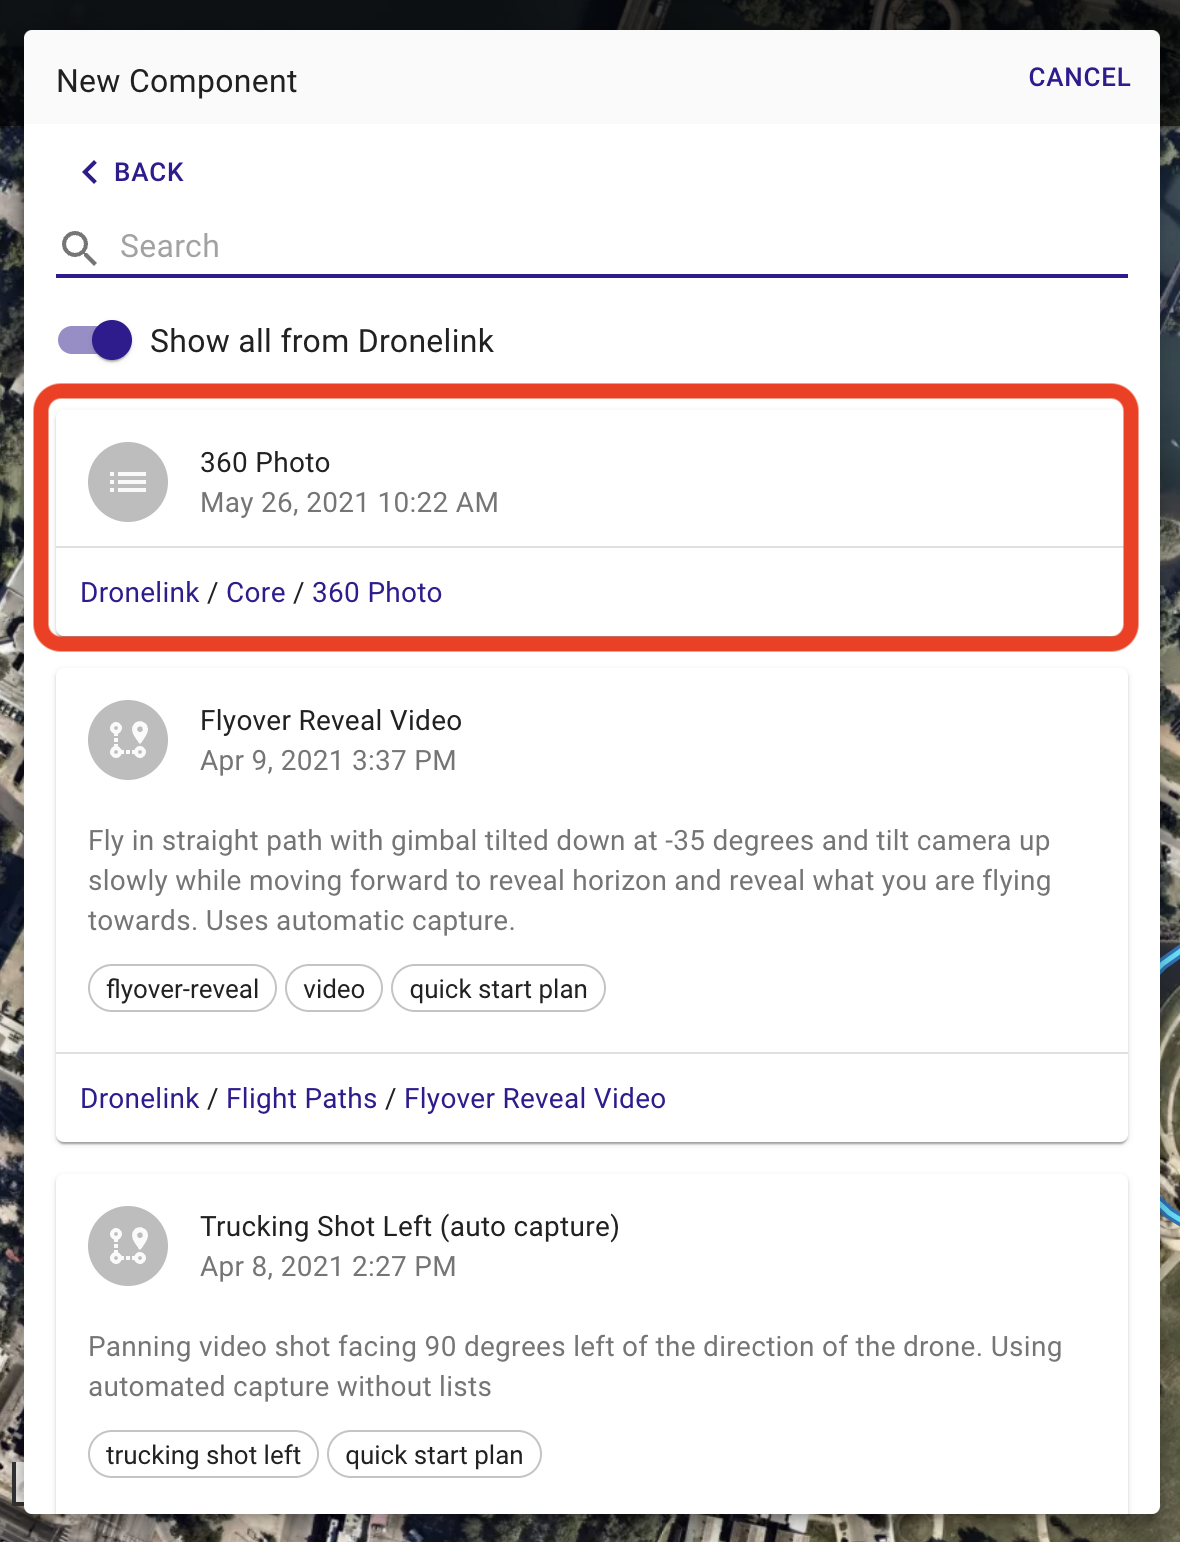Click the back chevron arrow icon

click(x=90, y=172)
